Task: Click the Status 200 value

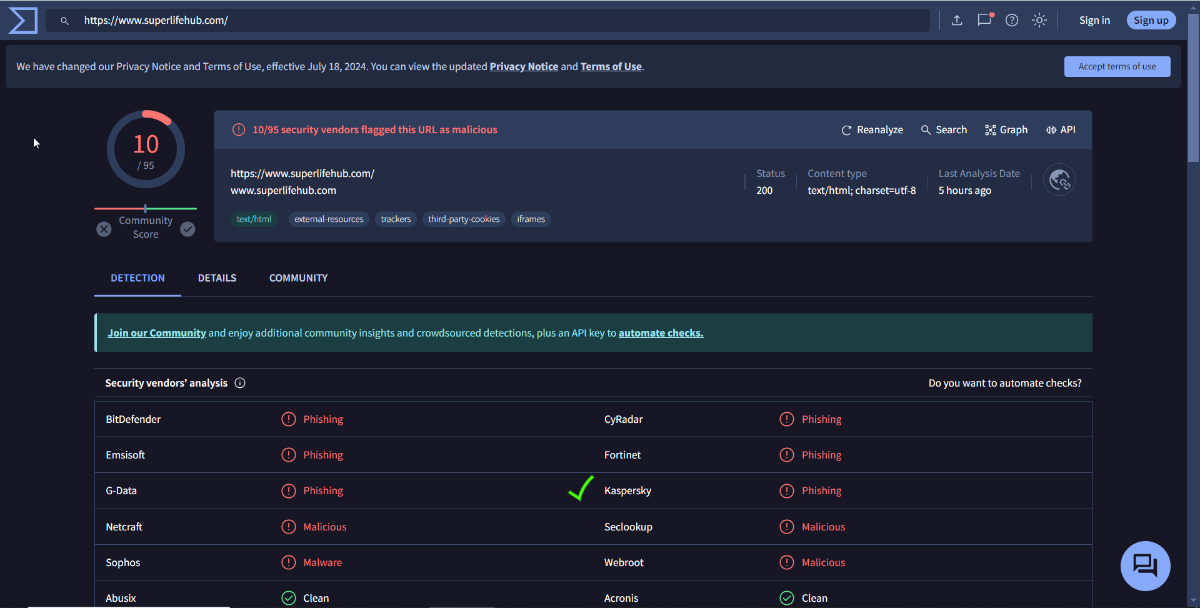Action: 764,190
